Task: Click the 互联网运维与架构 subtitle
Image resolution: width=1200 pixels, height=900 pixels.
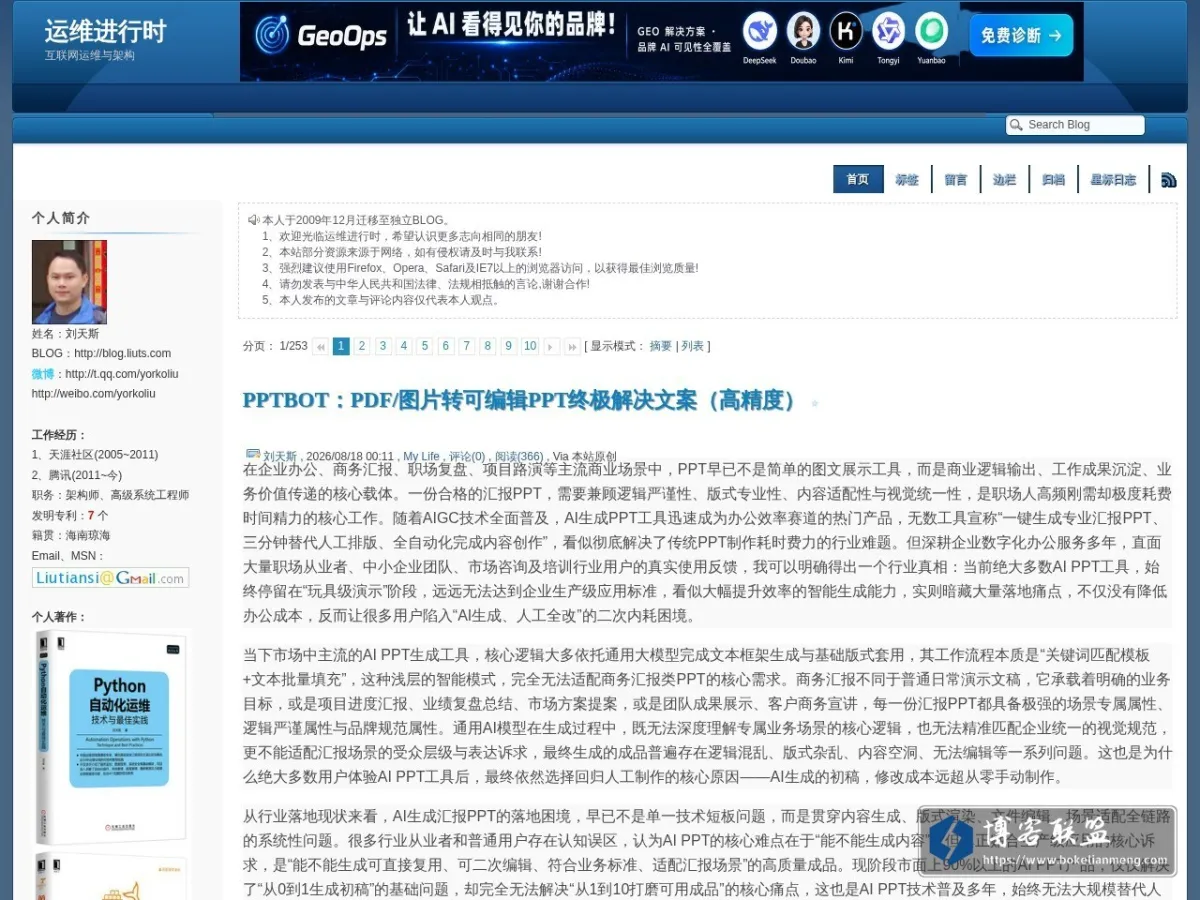Action: point(89,56)
